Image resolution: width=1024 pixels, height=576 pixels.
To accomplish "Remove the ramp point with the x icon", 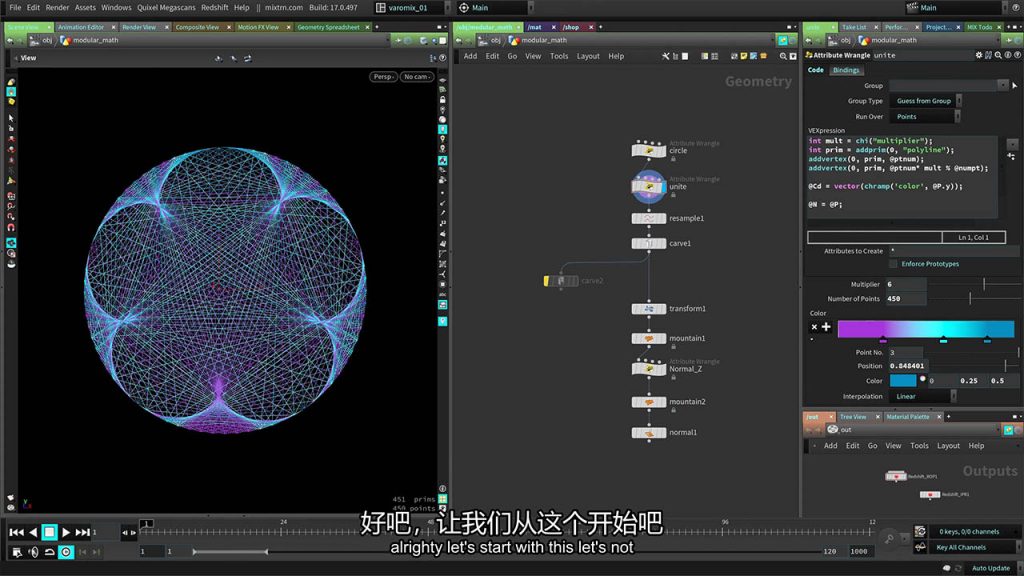I will (814, 327).
